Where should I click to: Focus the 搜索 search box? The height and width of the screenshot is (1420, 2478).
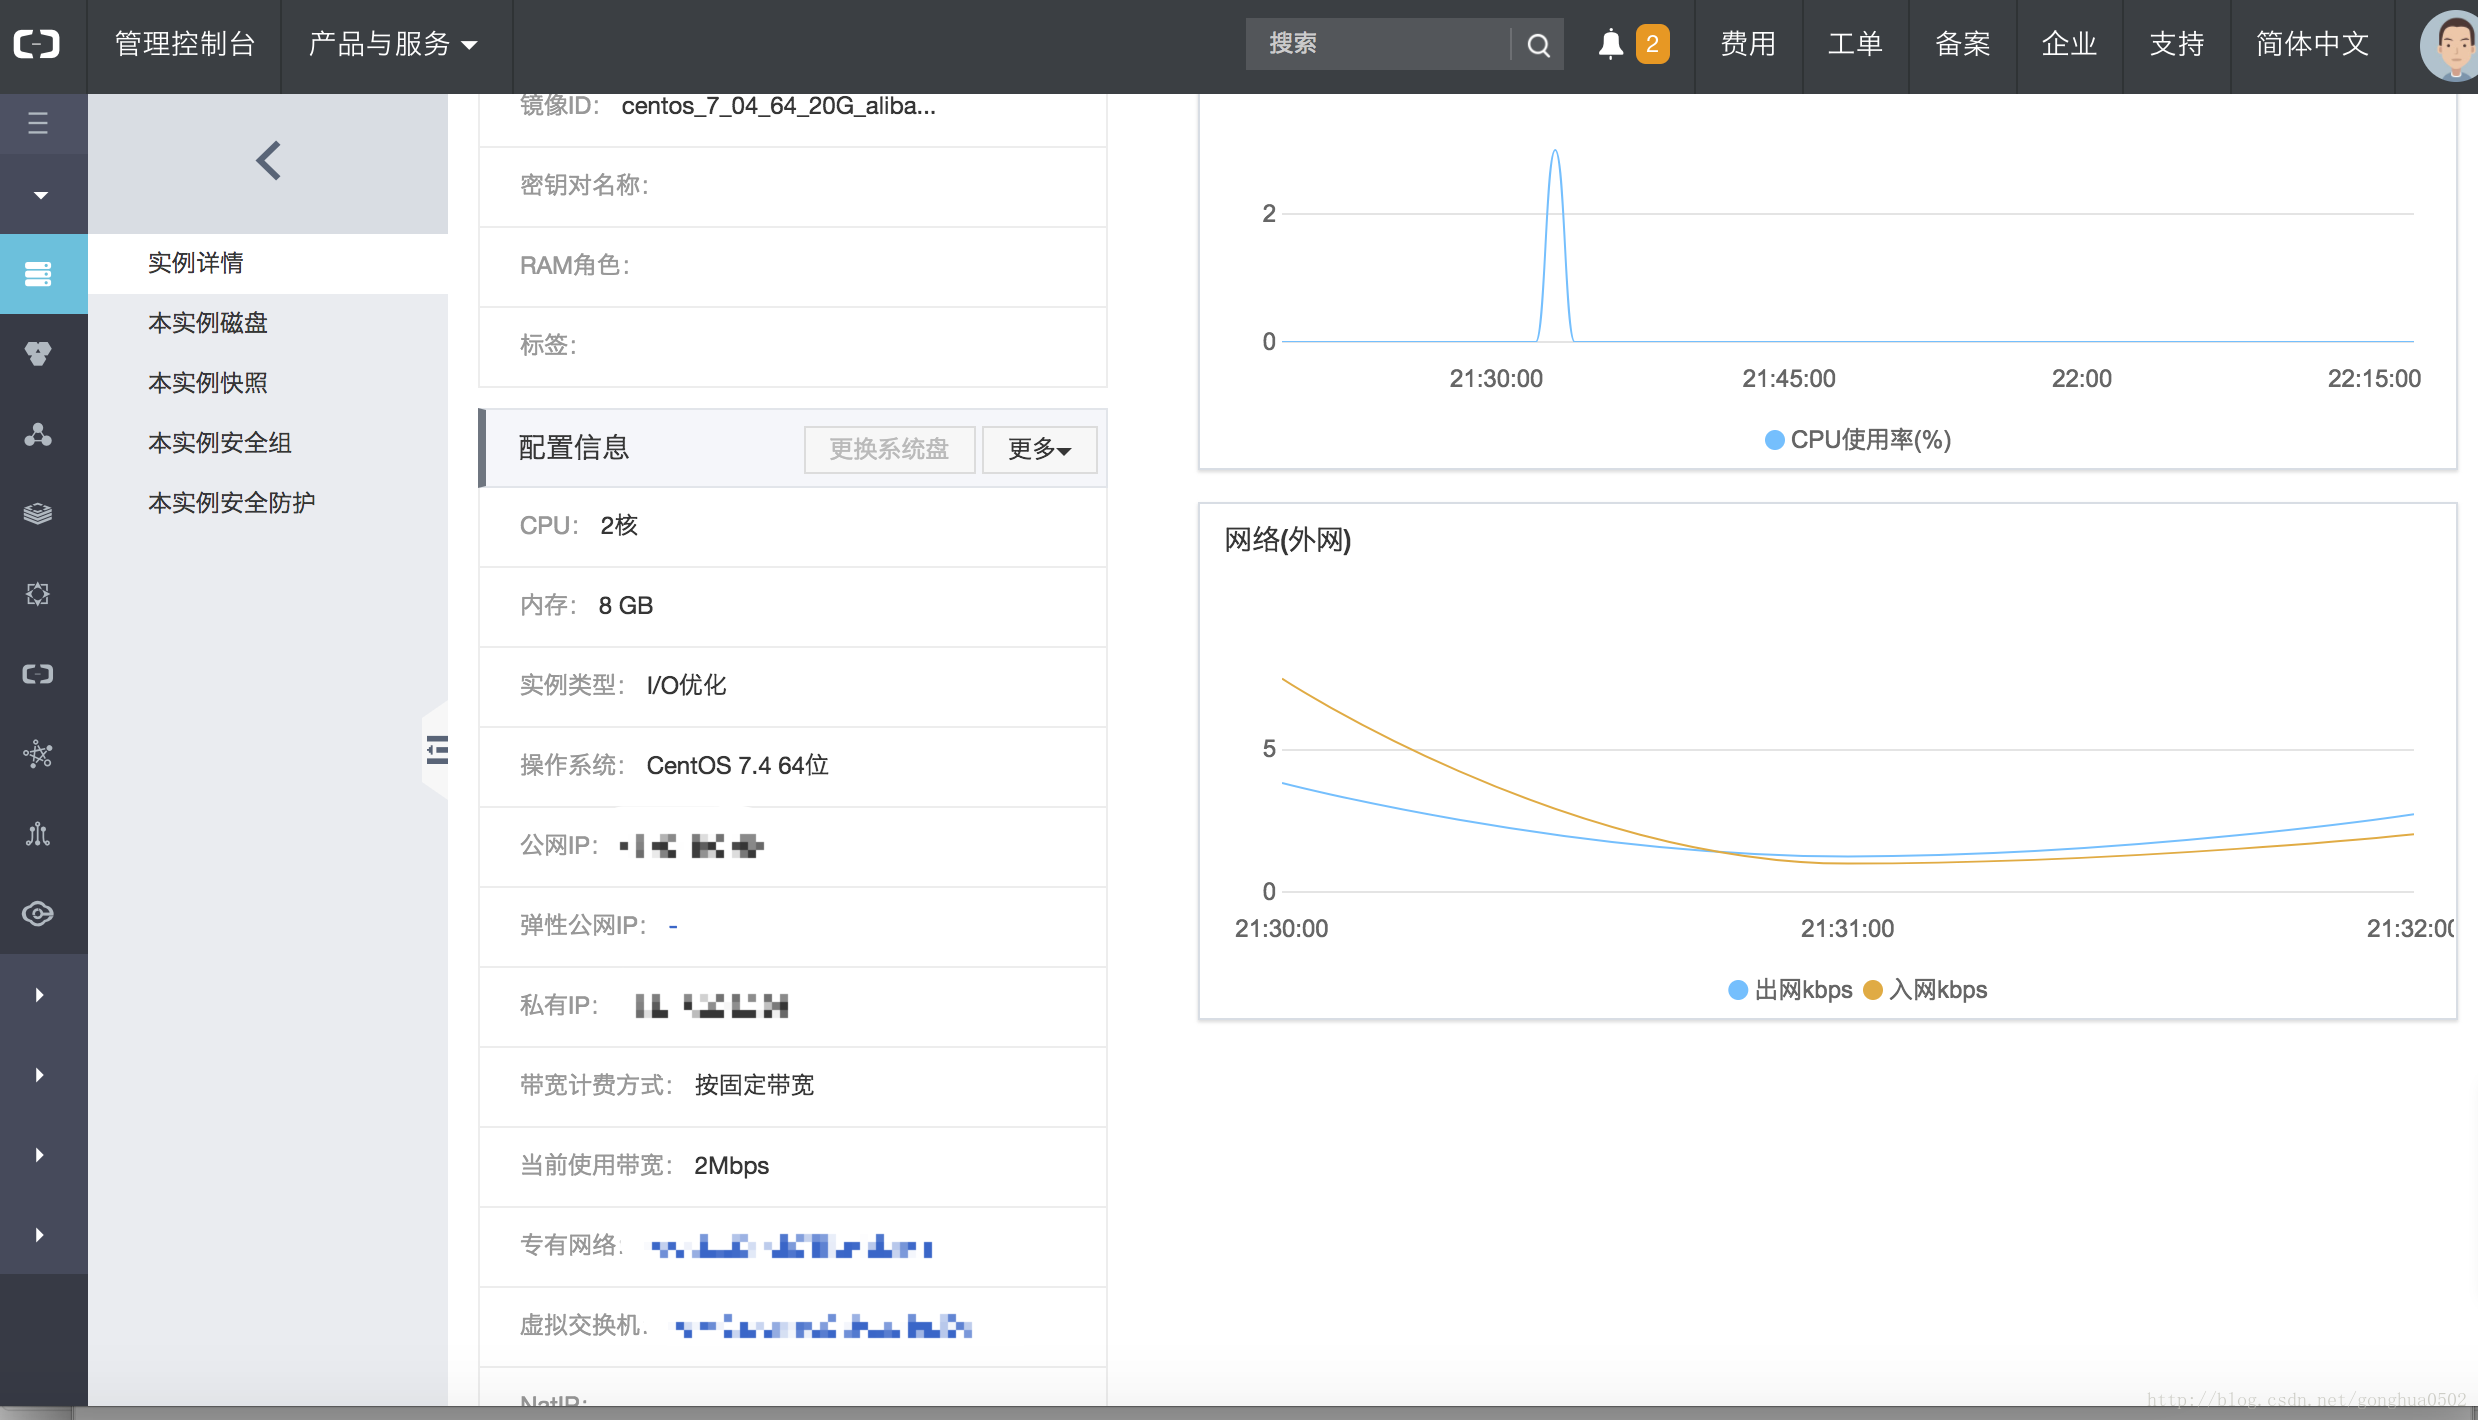(x=1378, y=44)
